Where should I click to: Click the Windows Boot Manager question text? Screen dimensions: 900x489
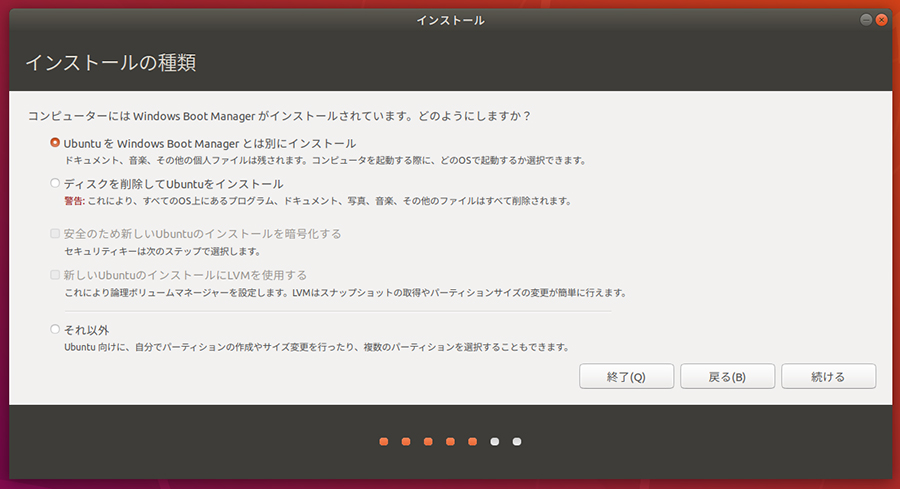[x=280, y=116]
